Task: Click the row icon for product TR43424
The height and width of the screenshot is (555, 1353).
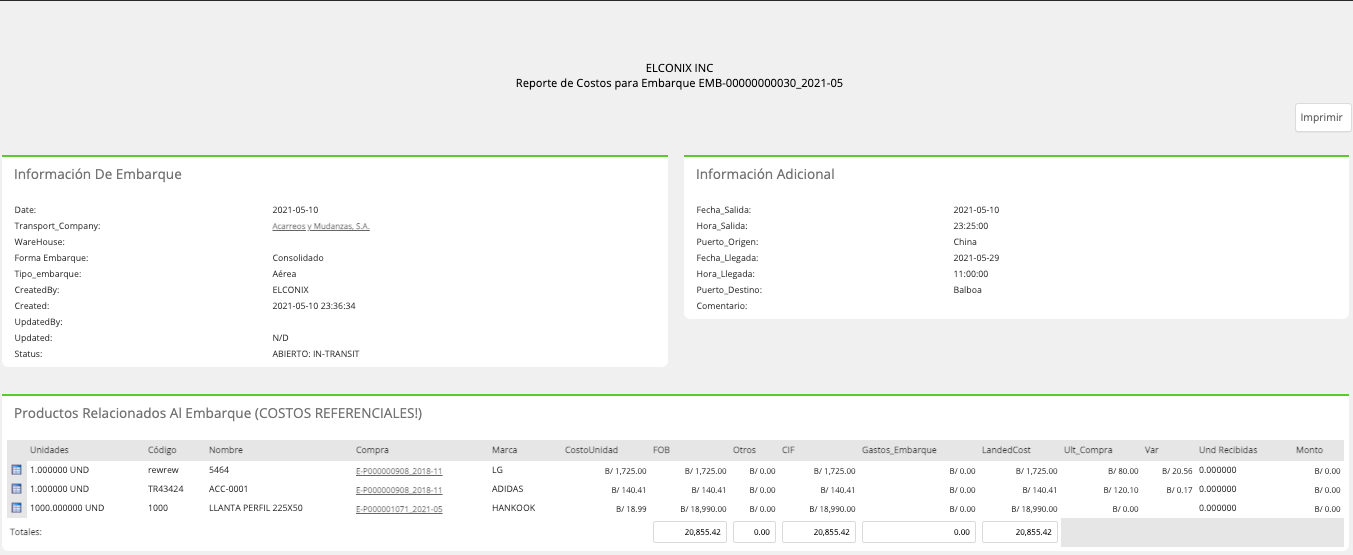Action: point(16,489)
